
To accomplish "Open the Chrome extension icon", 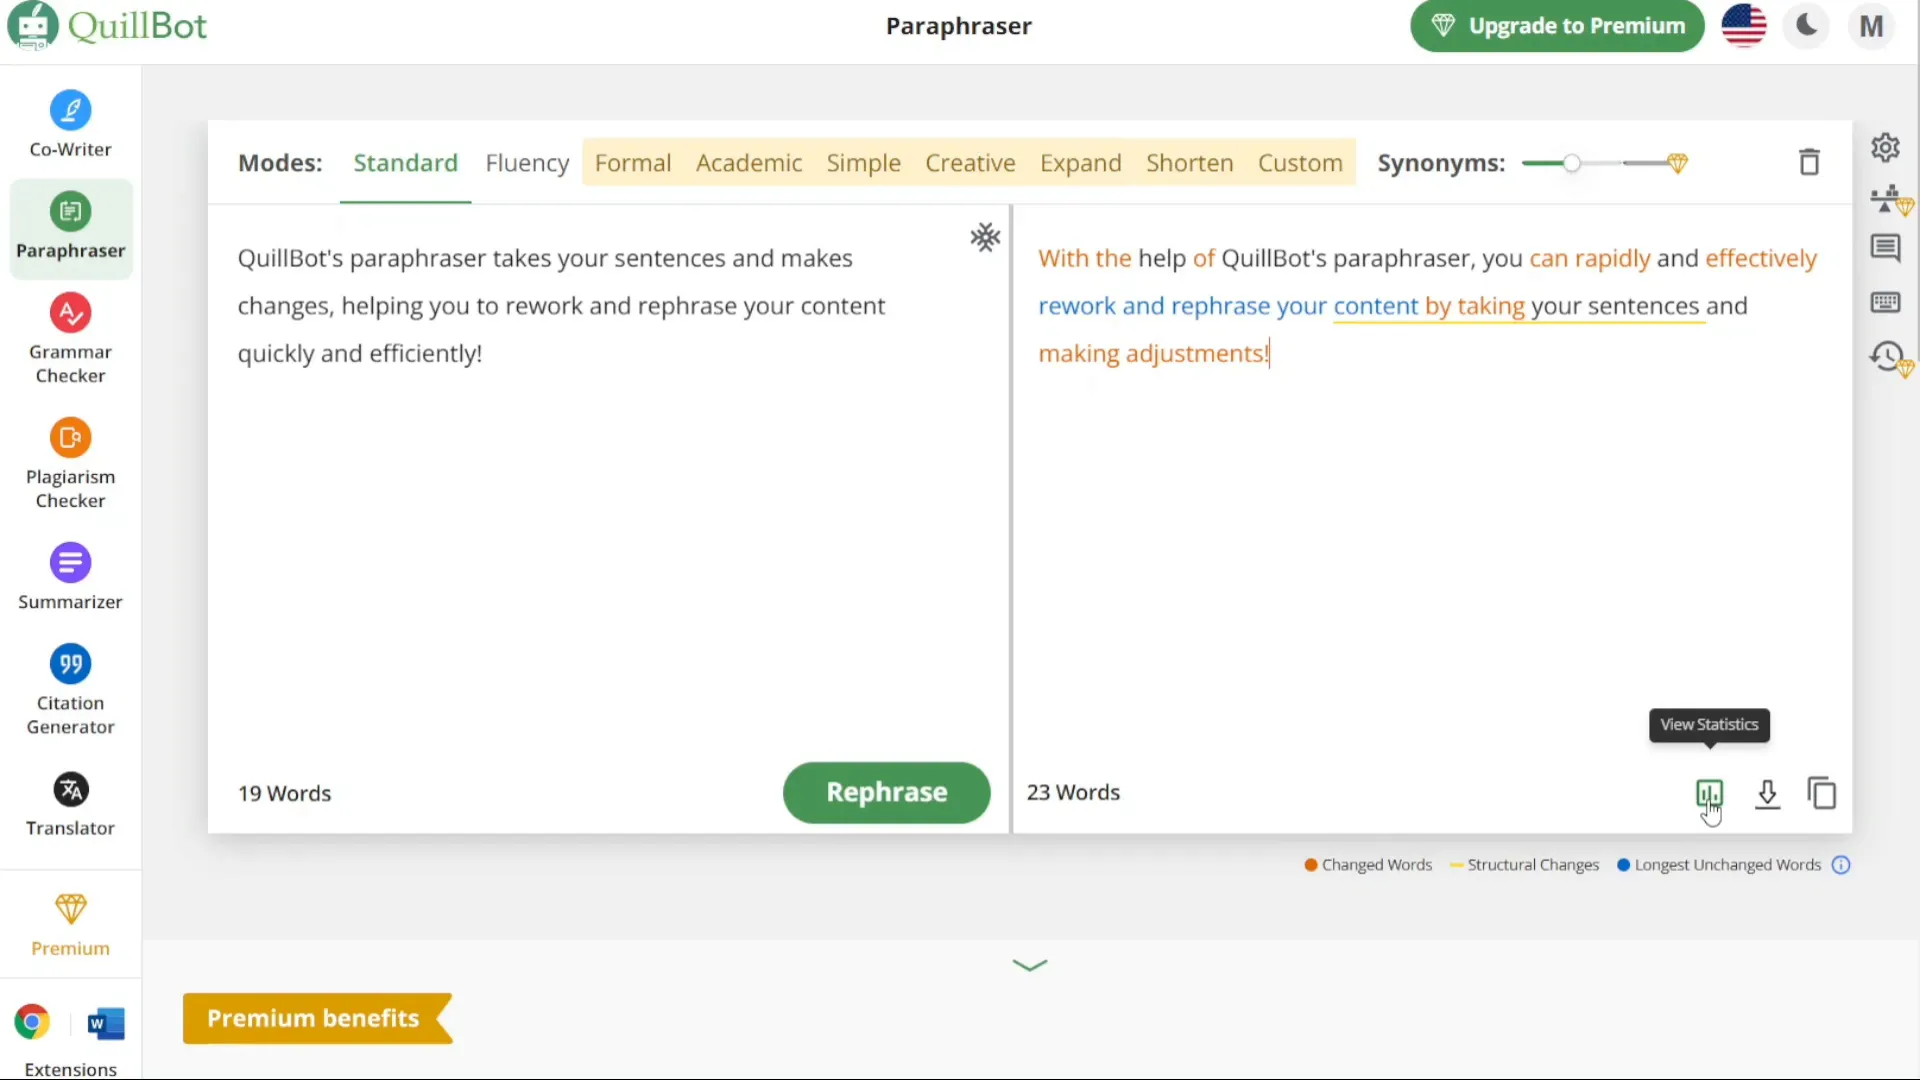I will 32,1022.
